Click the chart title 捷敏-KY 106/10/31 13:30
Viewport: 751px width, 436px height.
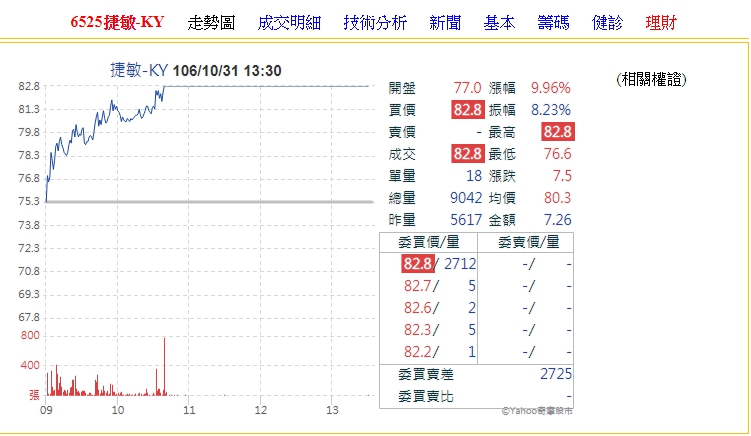pyautogui.click(x=195, y=71)
